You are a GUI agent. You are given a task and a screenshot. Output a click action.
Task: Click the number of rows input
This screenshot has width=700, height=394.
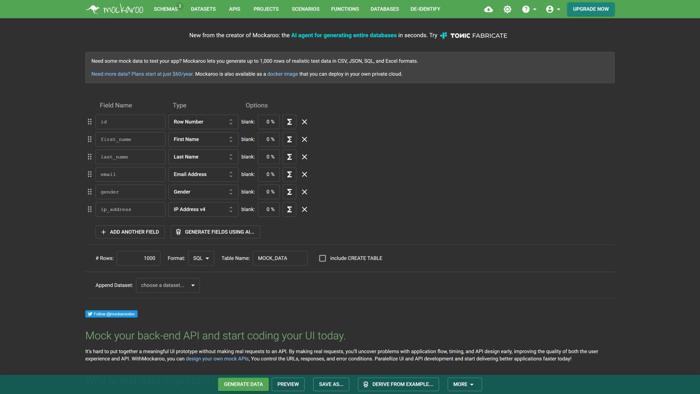138,258
